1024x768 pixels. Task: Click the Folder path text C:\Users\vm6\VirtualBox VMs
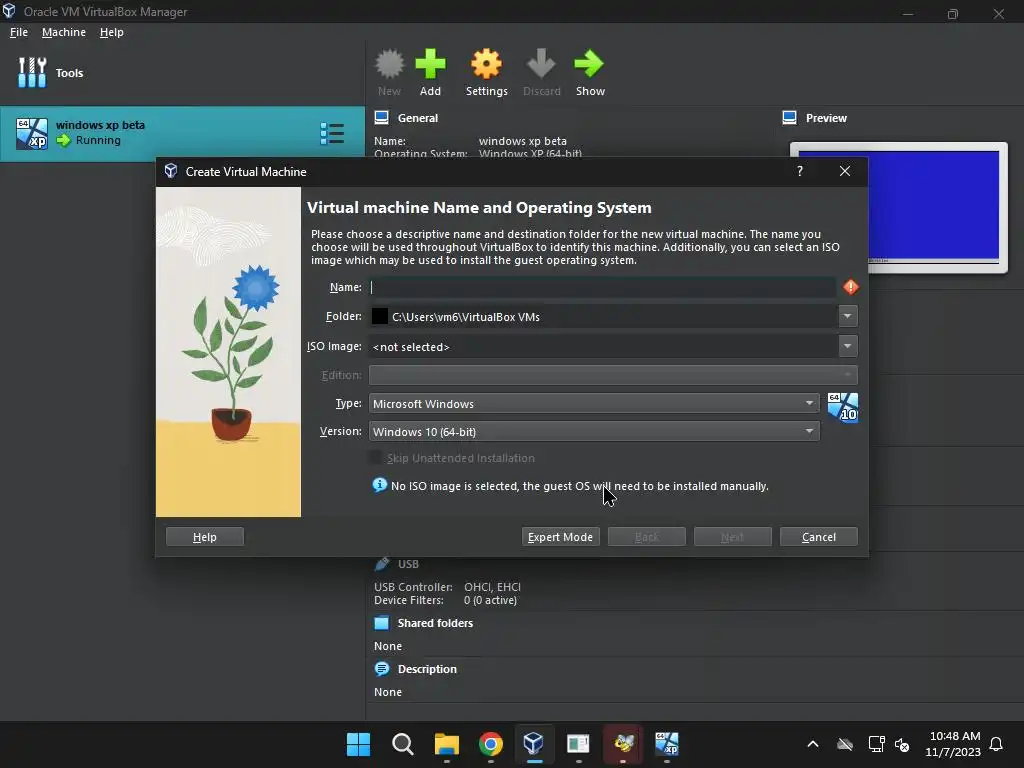pyautogui.click(x=466, y=317)
